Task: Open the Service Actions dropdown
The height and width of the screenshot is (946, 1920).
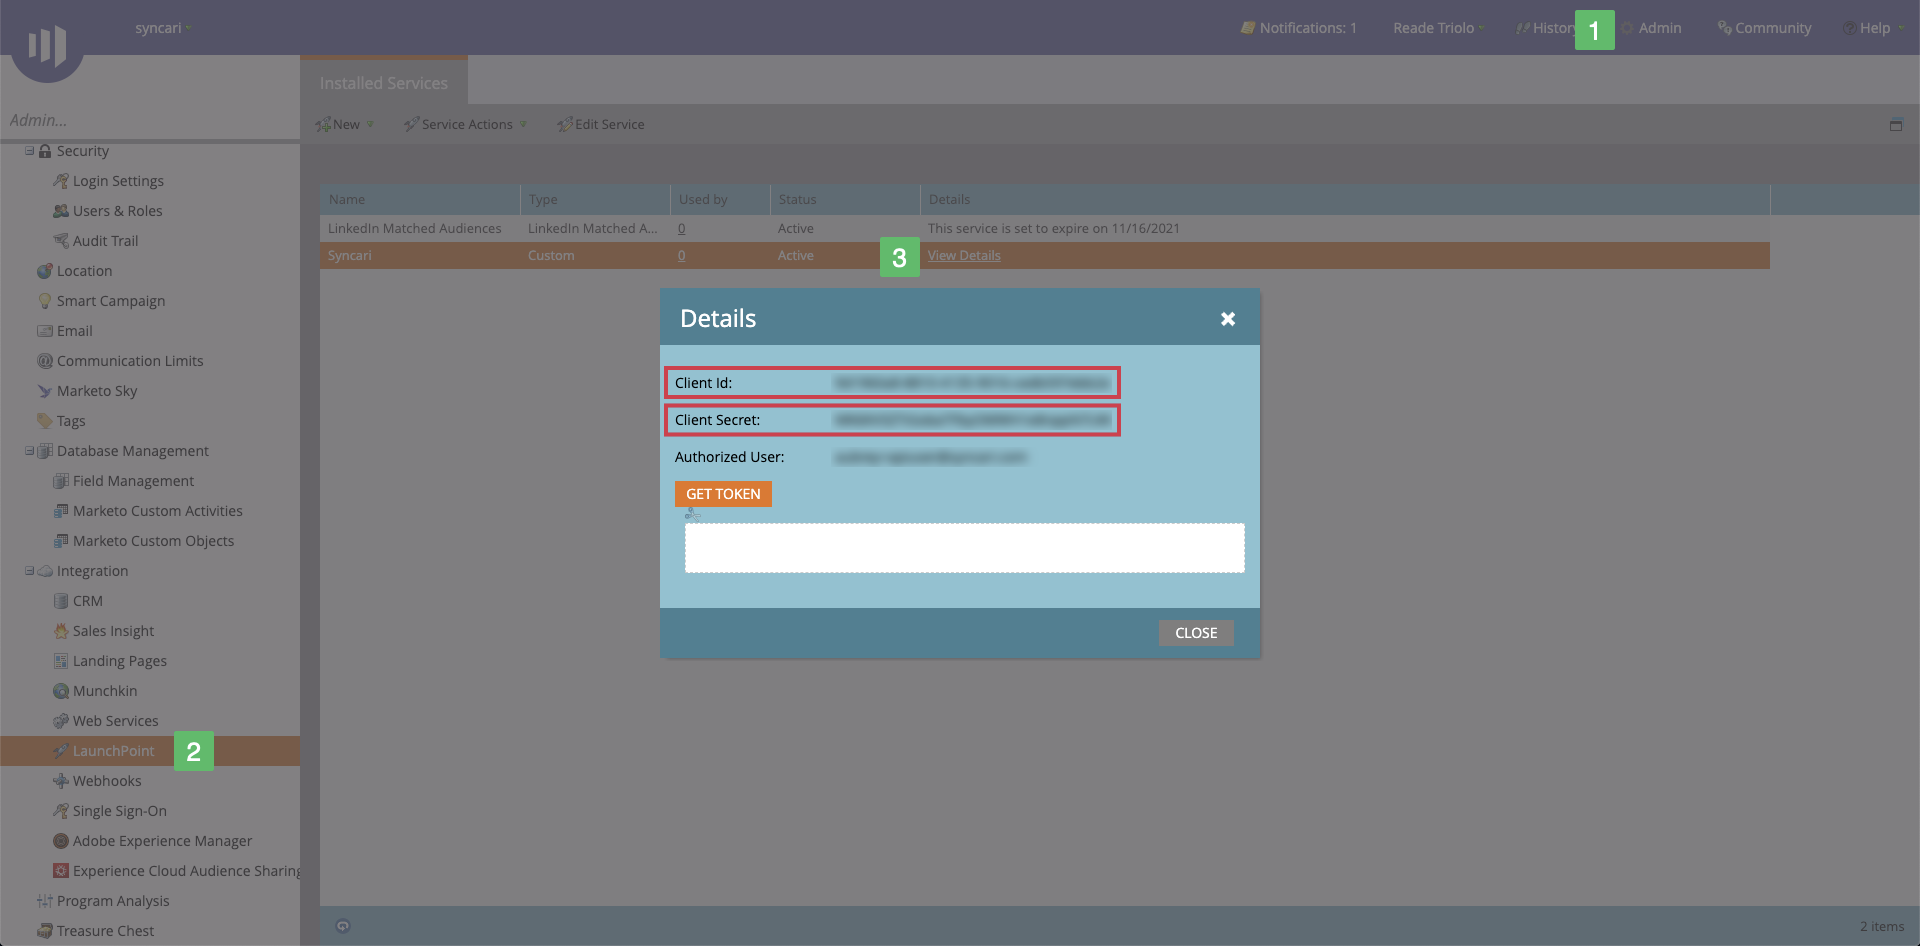Action: tap(465, 124)
